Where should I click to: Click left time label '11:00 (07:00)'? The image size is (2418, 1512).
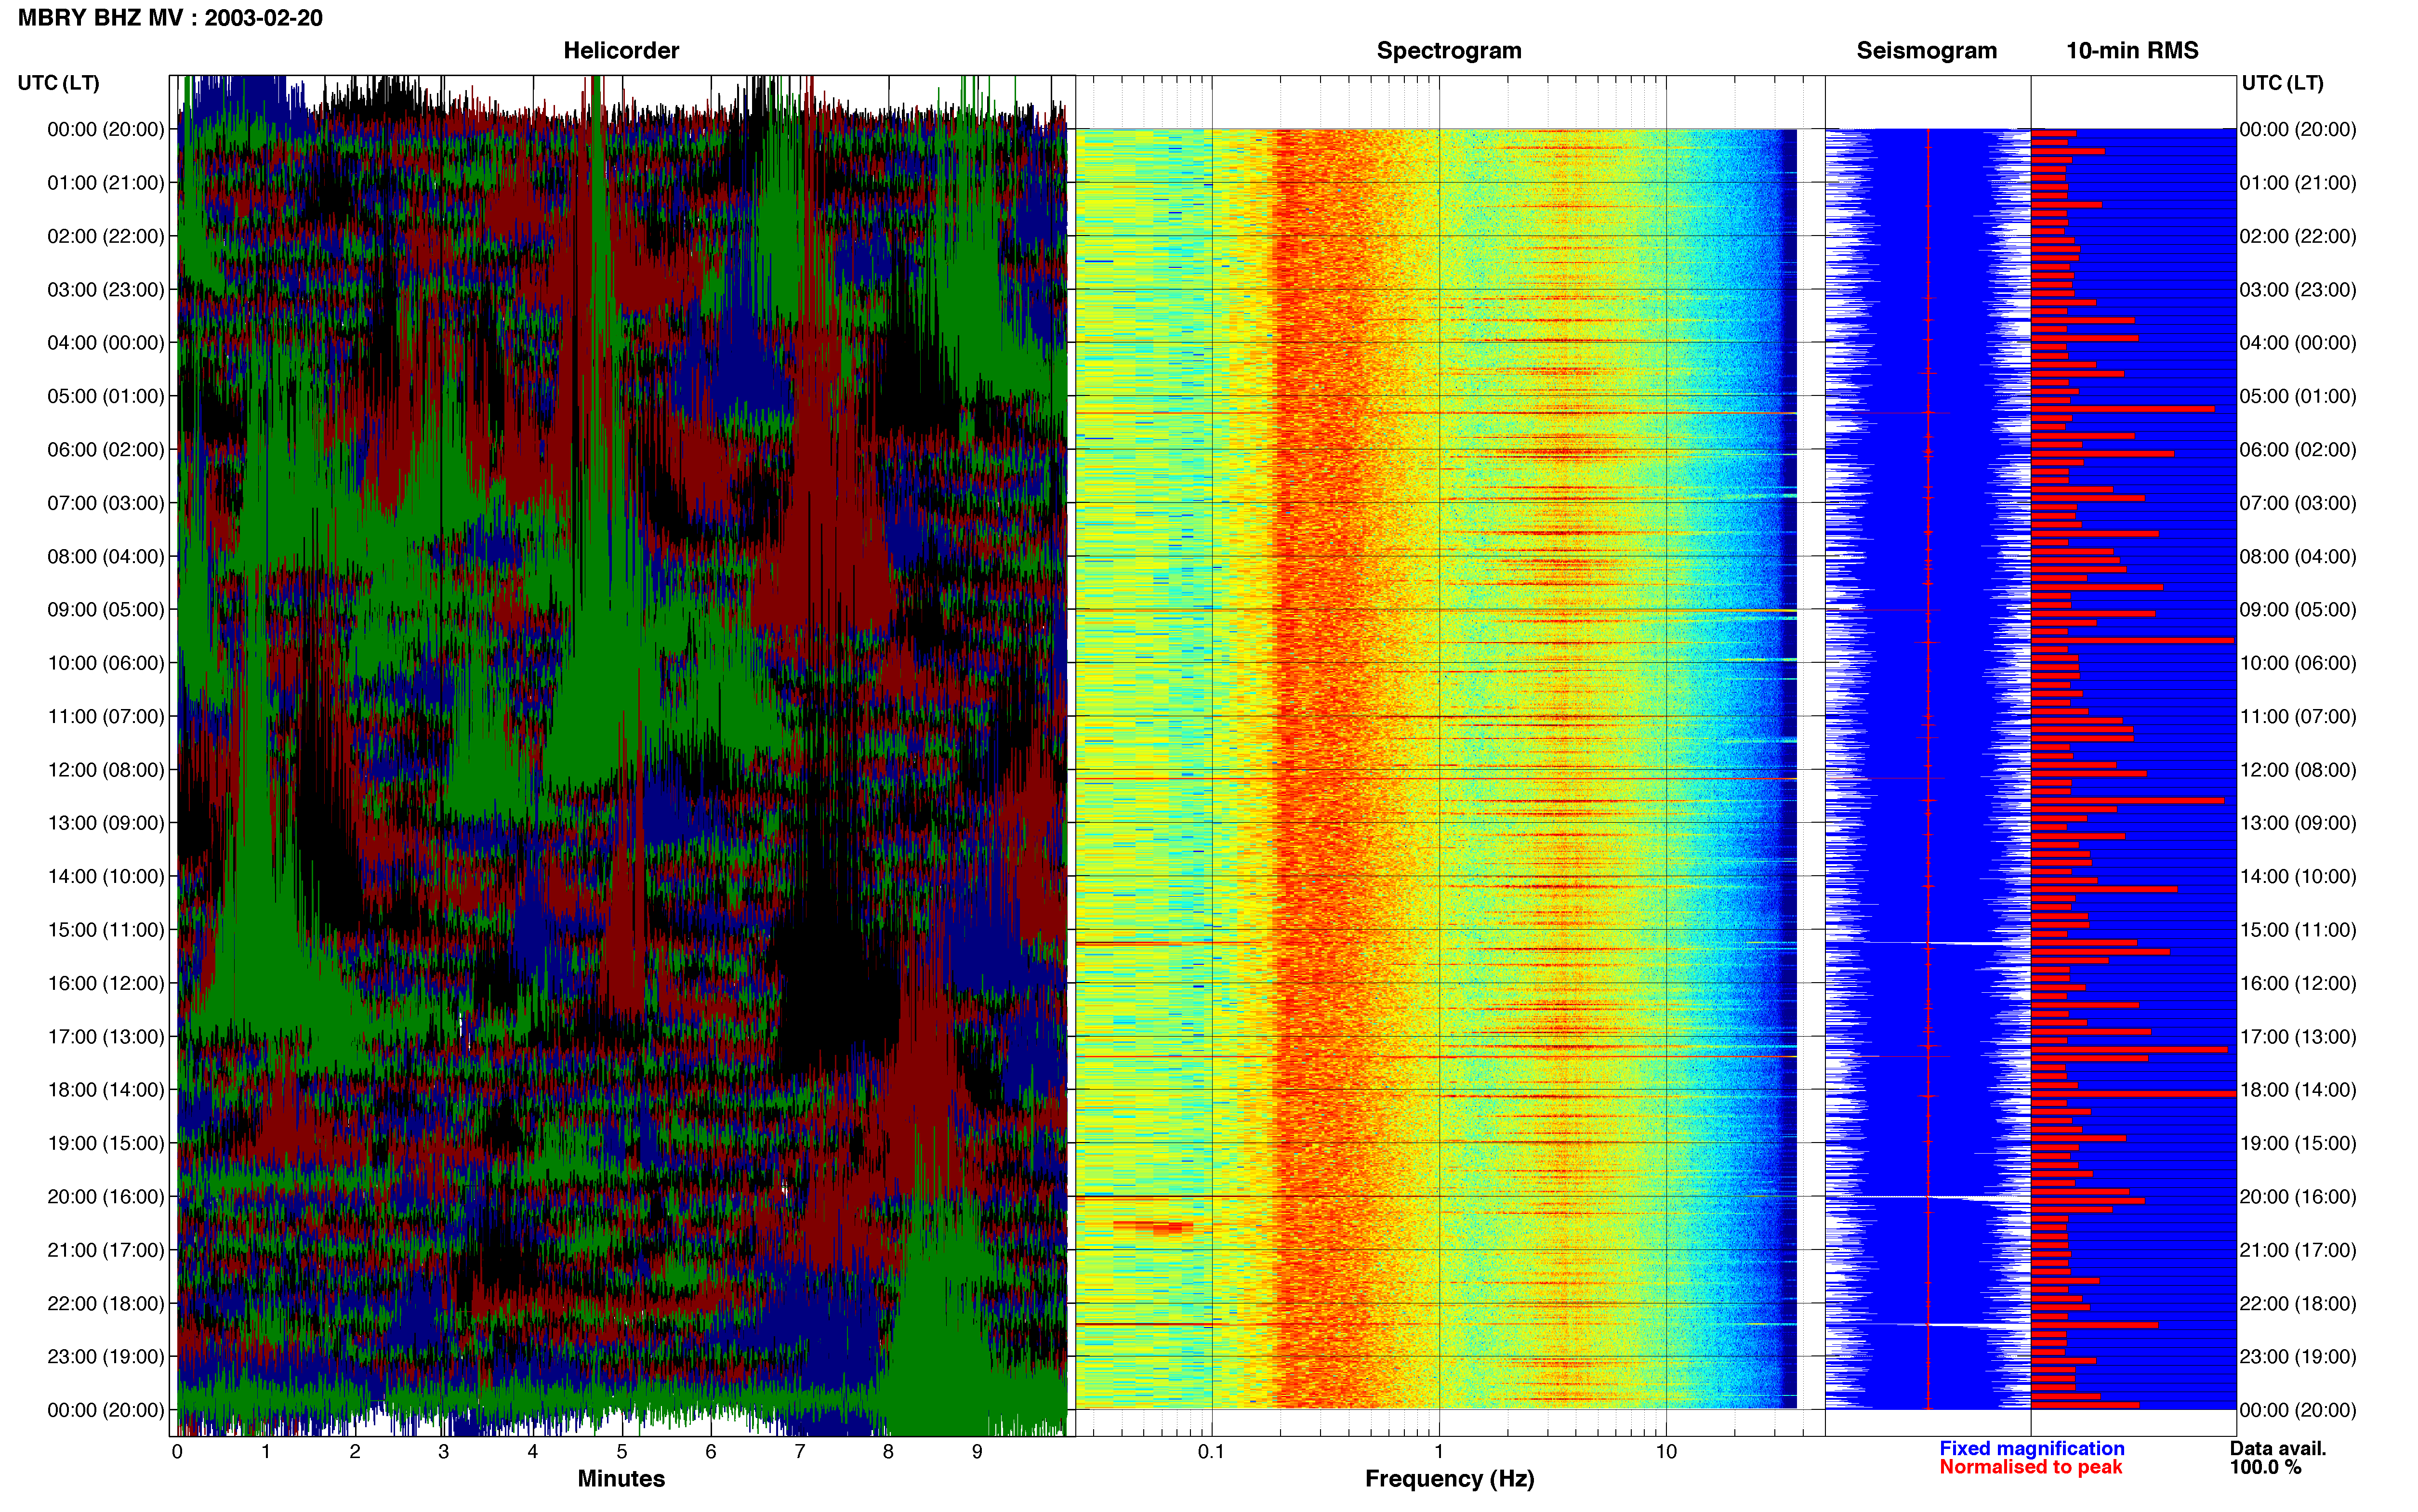[106, 716]
